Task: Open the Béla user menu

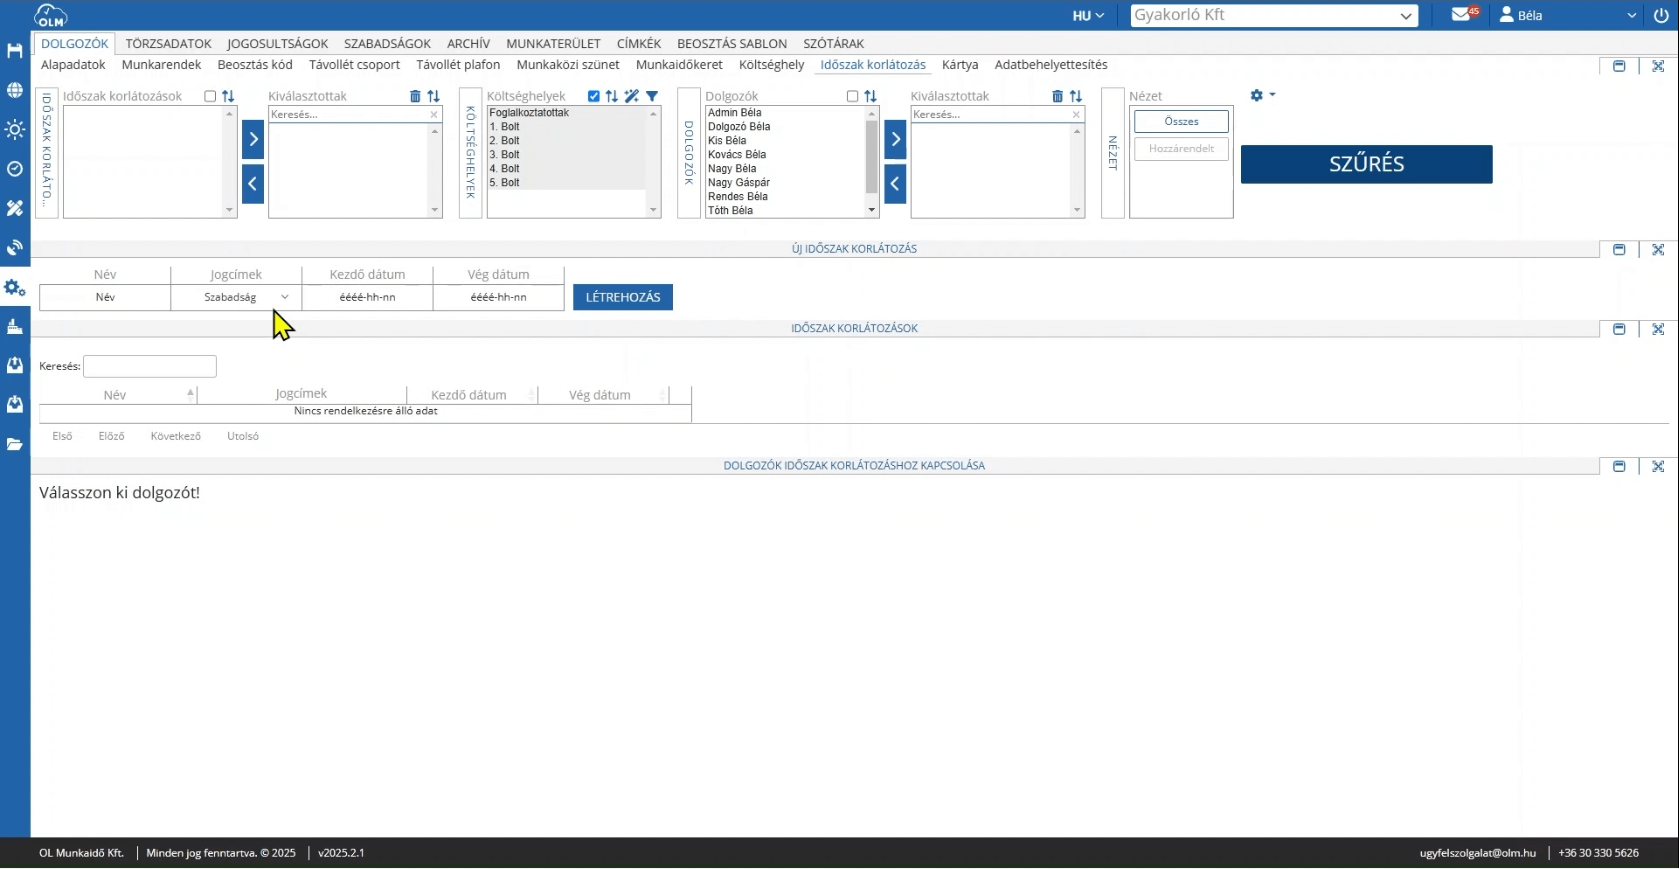Action: pyautogui.click(x=1567, y=15)
